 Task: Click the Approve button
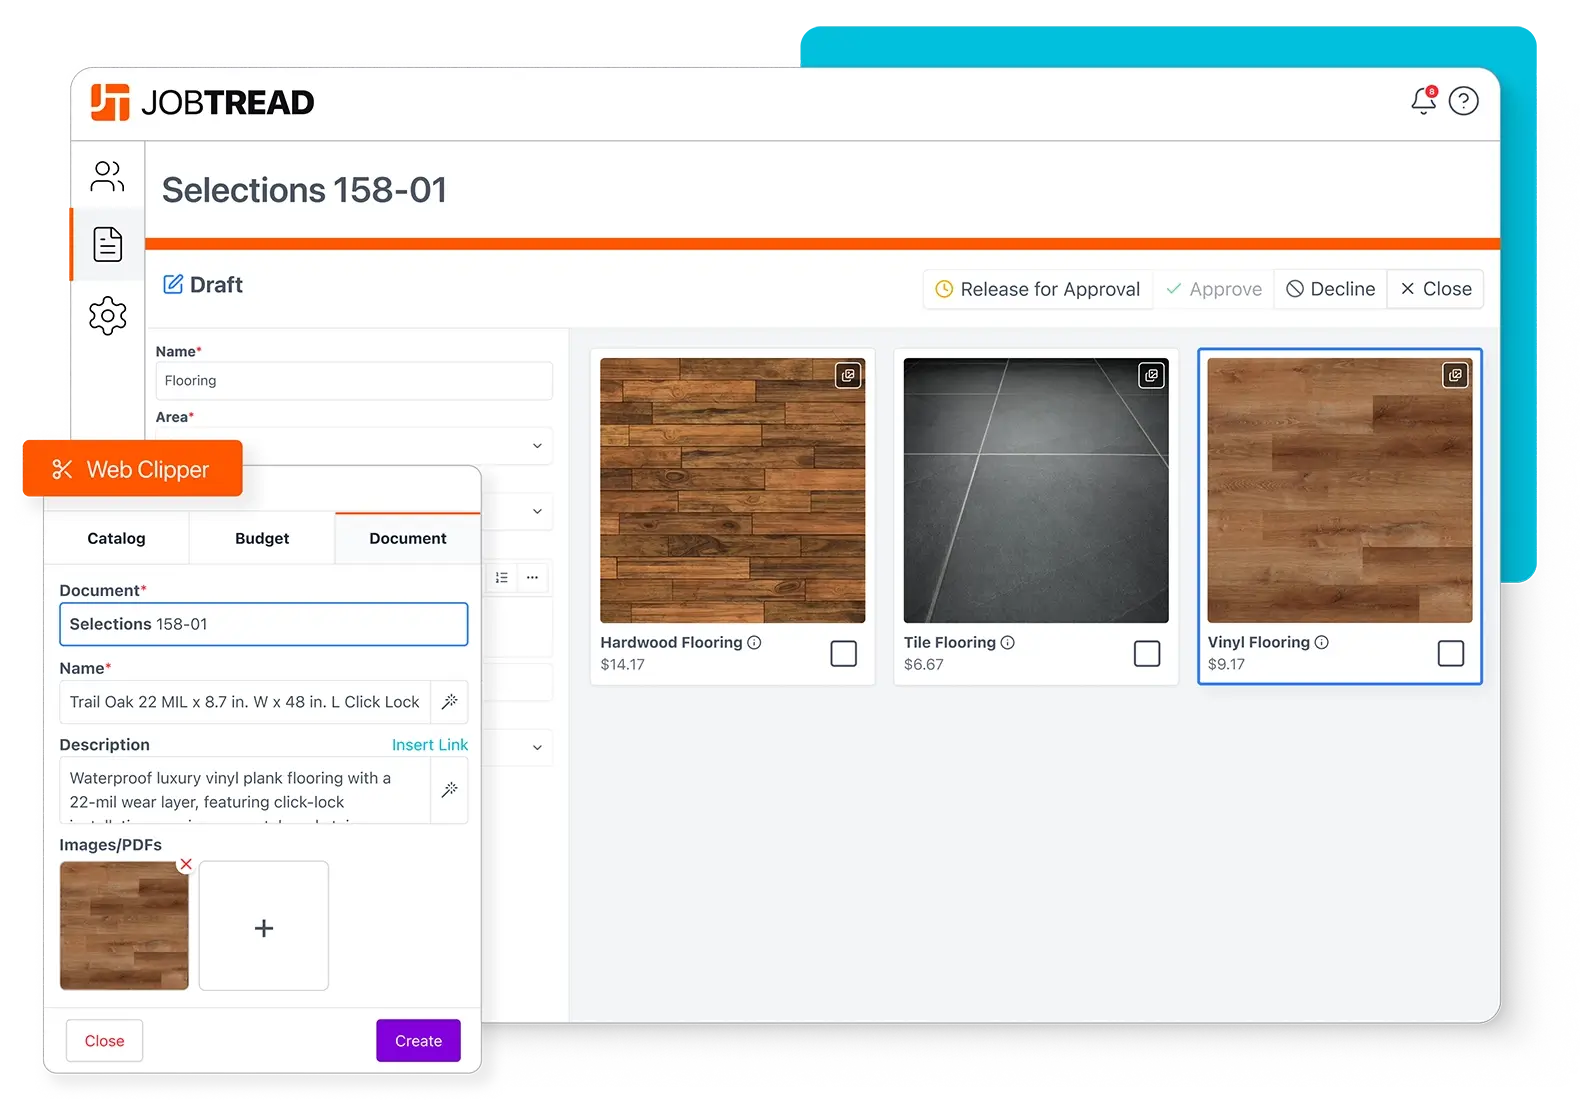pos(1214,289)
